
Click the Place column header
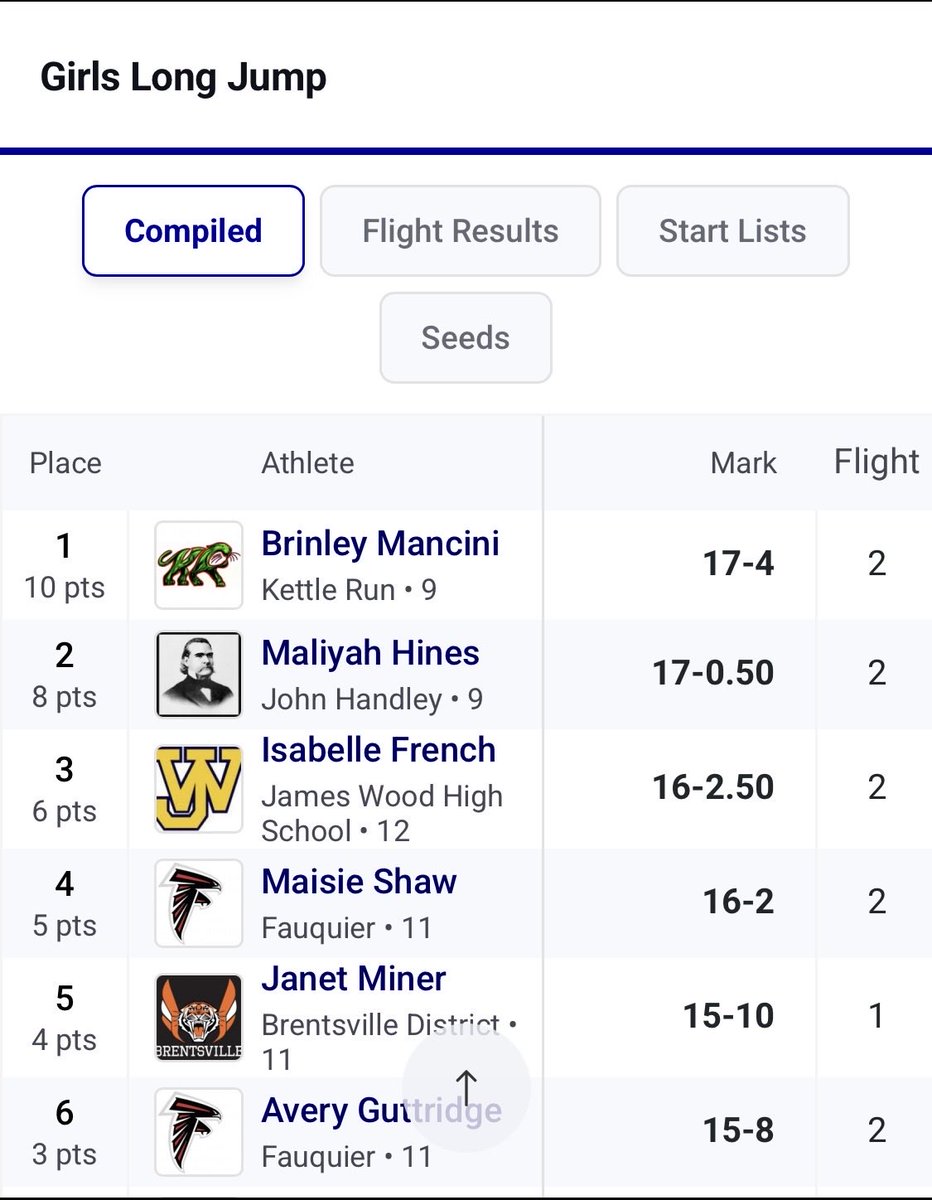point(65,463)
